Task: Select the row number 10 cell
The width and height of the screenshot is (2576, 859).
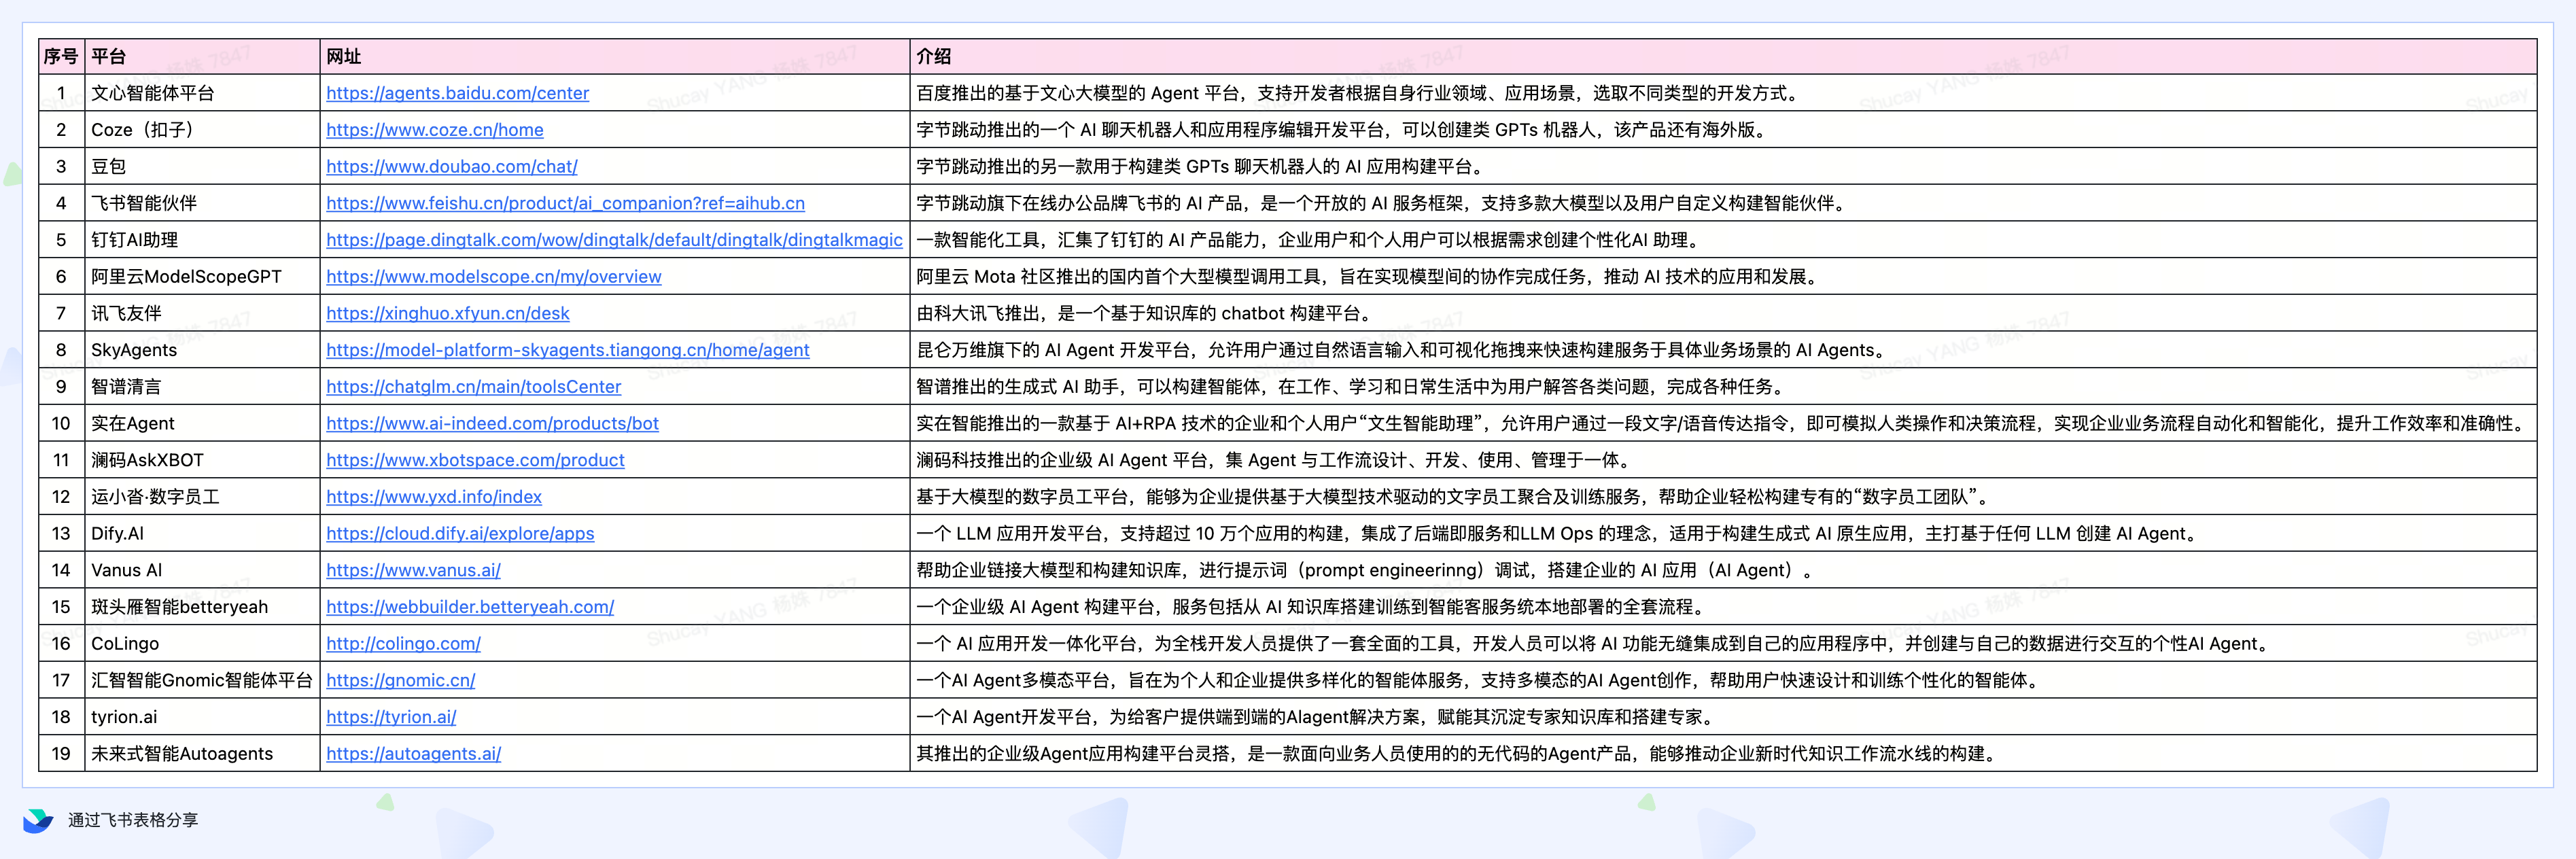Action: tap(61, 423)
